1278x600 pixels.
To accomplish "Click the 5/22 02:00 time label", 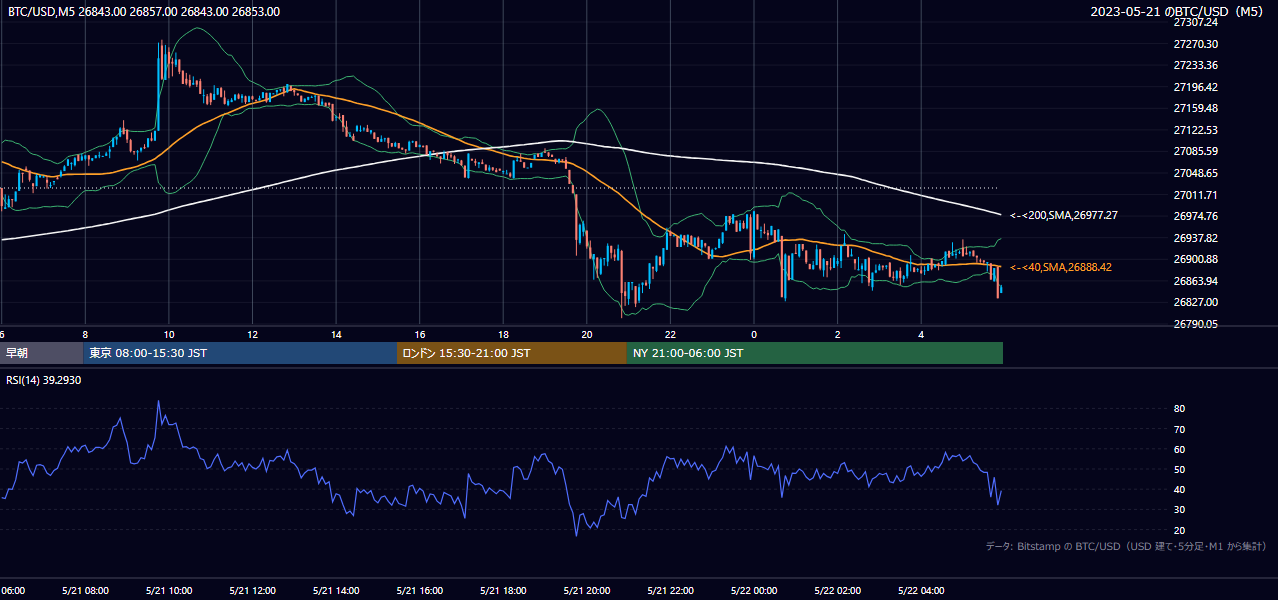I will click(x=837, y=591).
